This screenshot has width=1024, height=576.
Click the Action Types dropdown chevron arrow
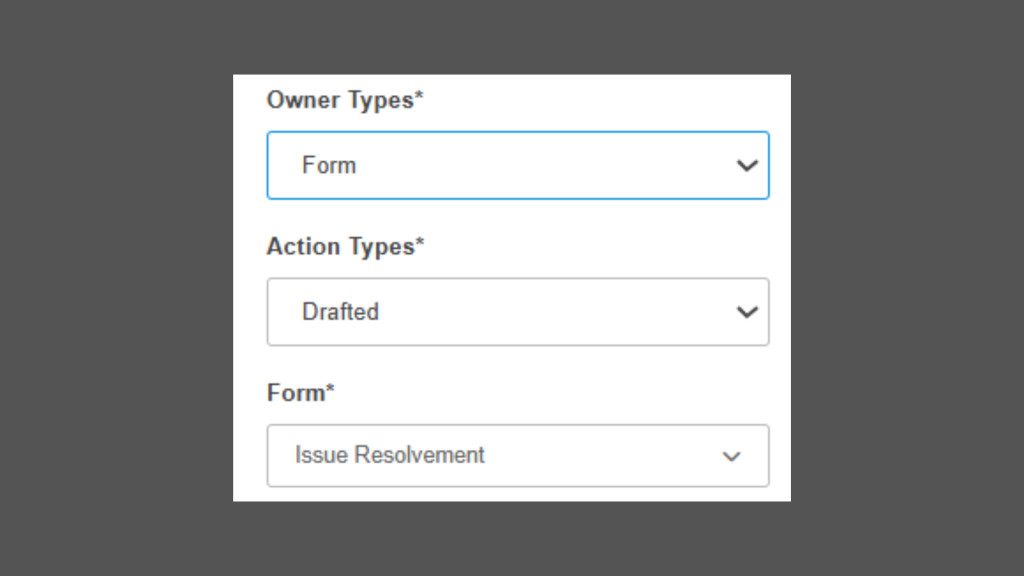coord(747,312)
